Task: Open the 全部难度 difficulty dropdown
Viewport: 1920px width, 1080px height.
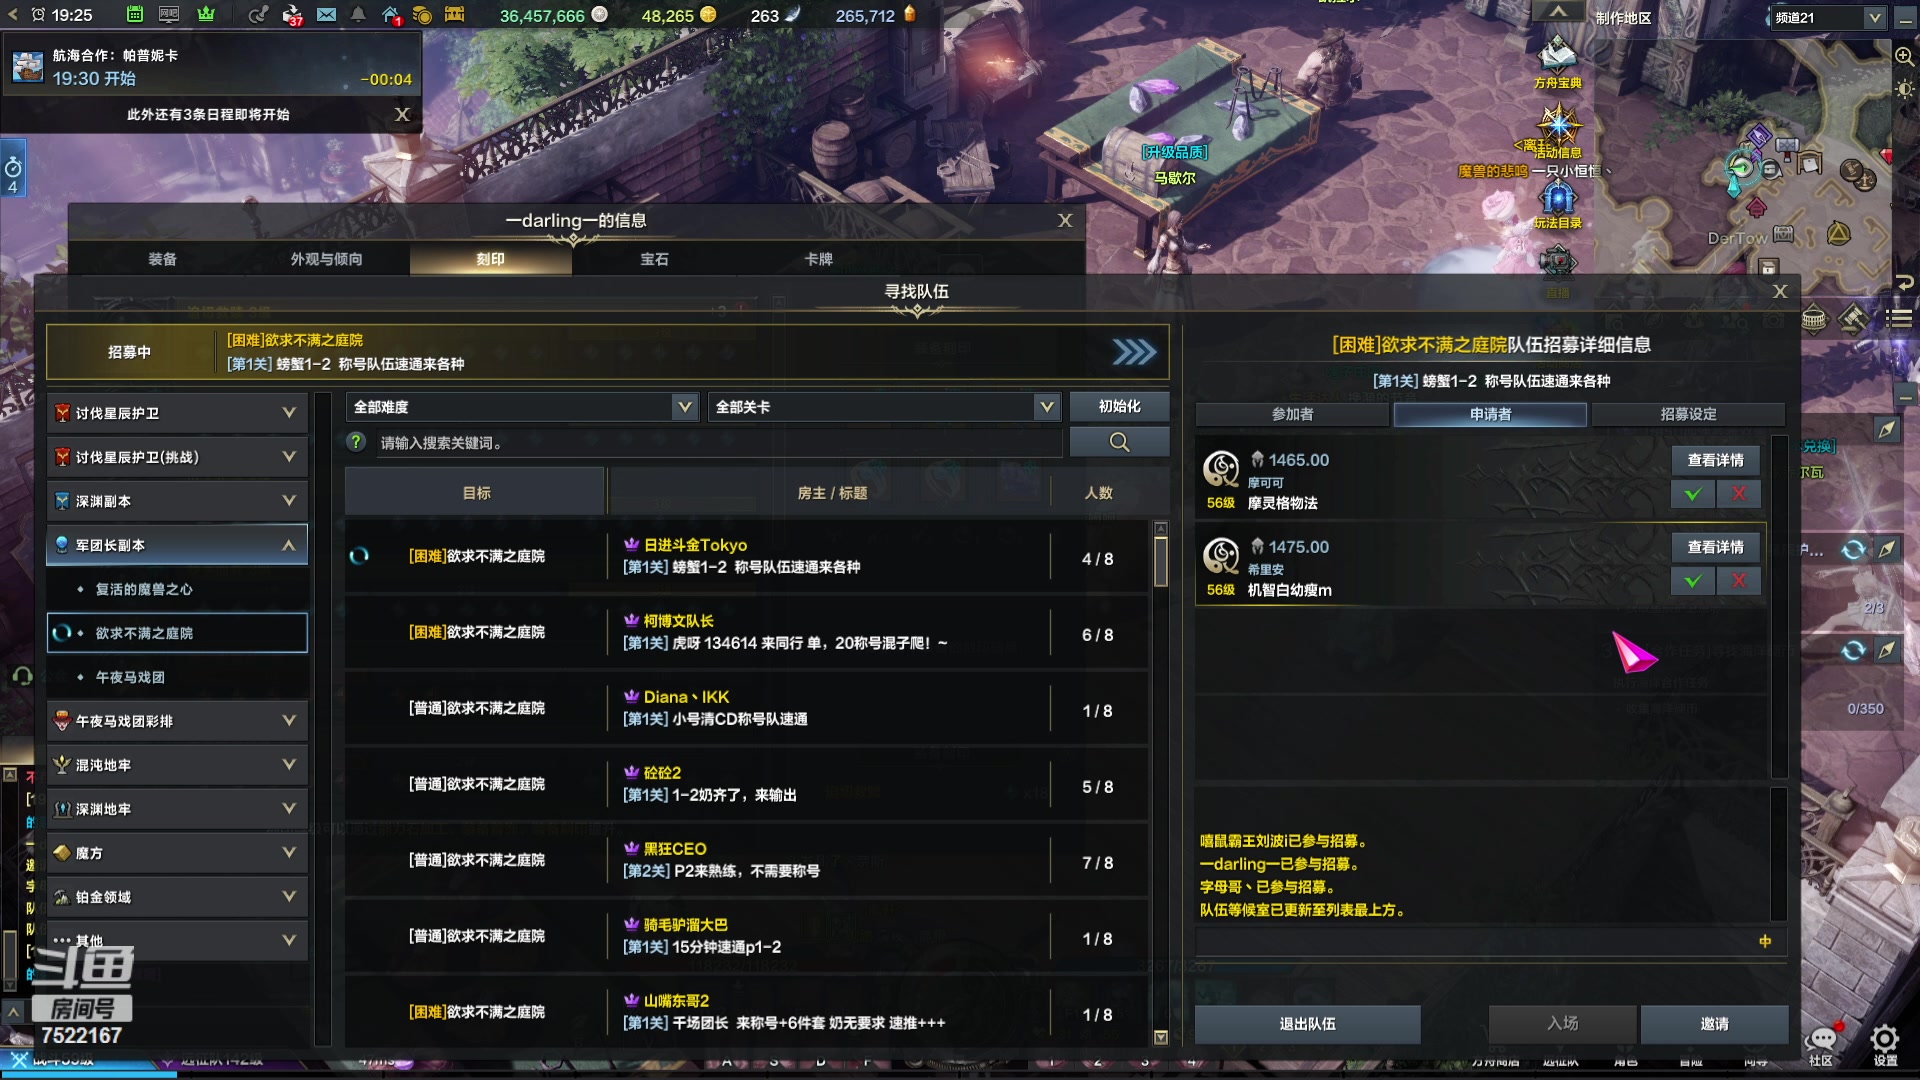Action: [x=522, y=407]
